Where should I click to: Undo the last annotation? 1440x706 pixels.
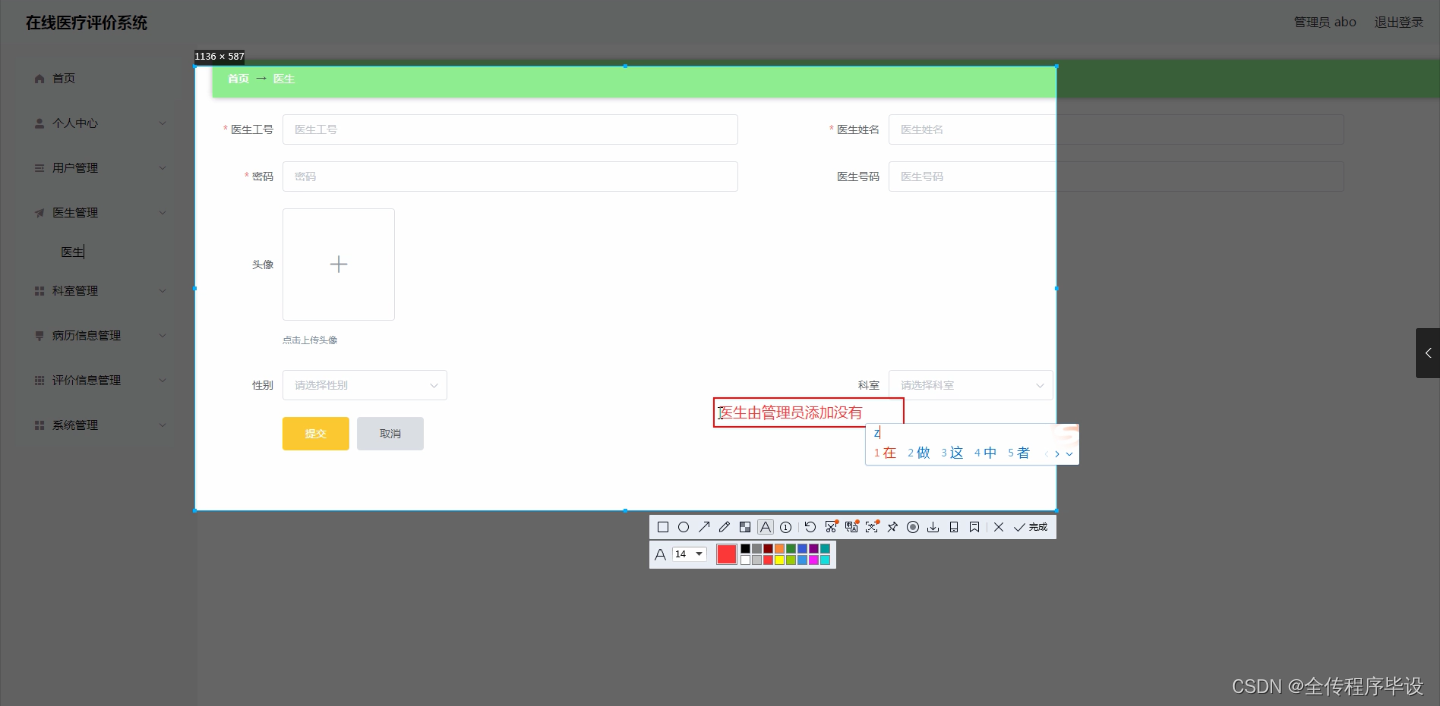click(x=810, y=527)
